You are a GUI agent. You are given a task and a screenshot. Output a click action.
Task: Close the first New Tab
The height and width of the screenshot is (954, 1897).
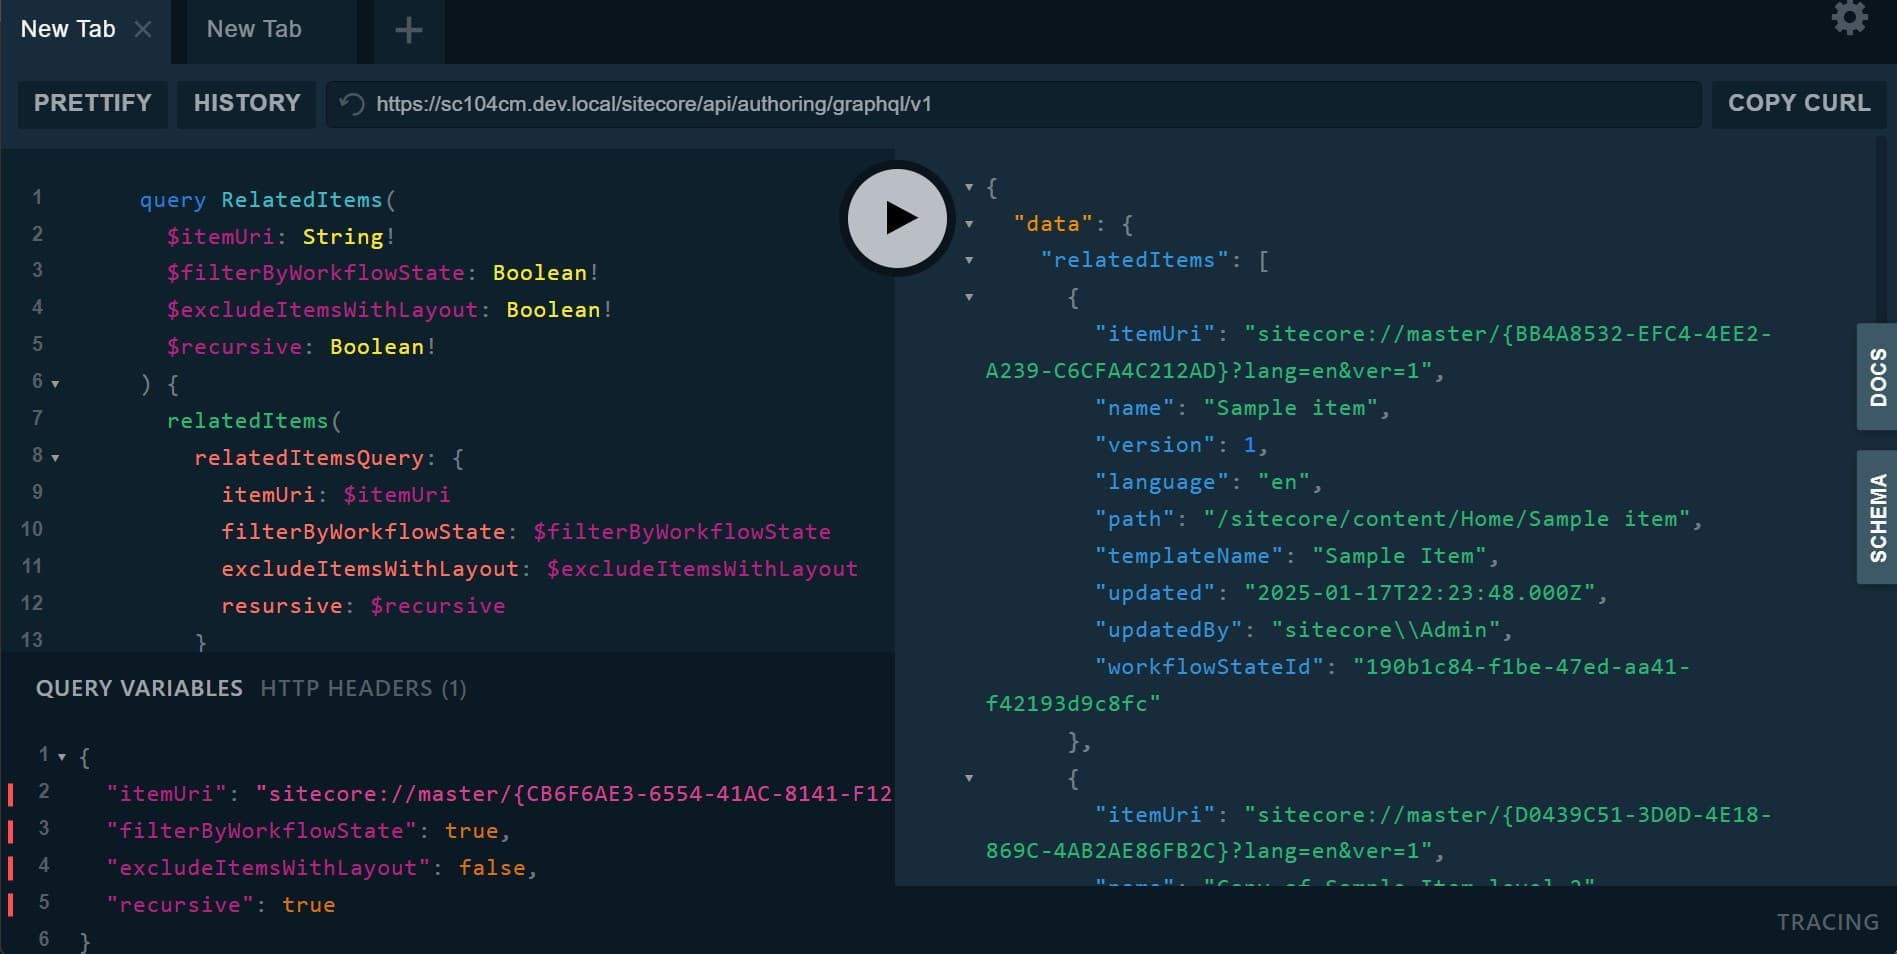click(x=143, y=29)
